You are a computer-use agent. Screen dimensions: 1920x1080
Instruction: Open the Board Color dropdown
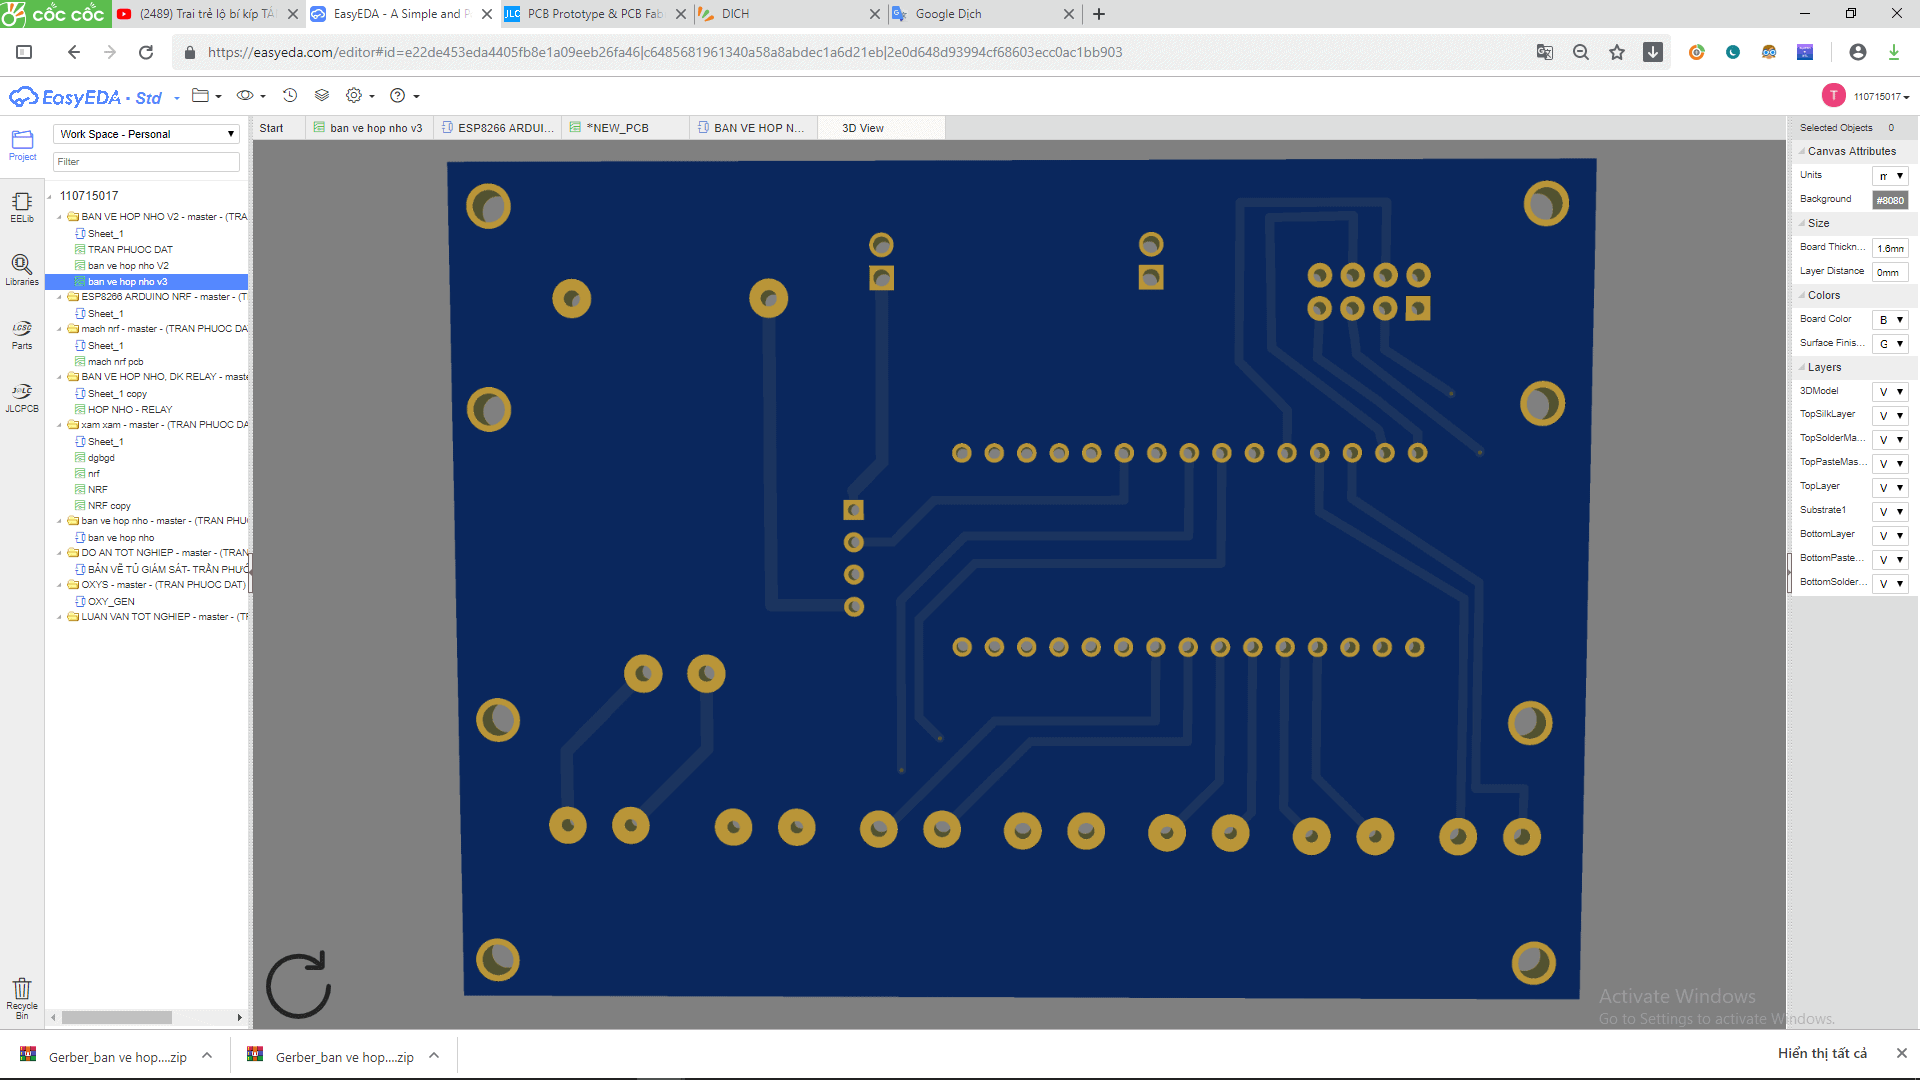click(x=1890, y=320)
